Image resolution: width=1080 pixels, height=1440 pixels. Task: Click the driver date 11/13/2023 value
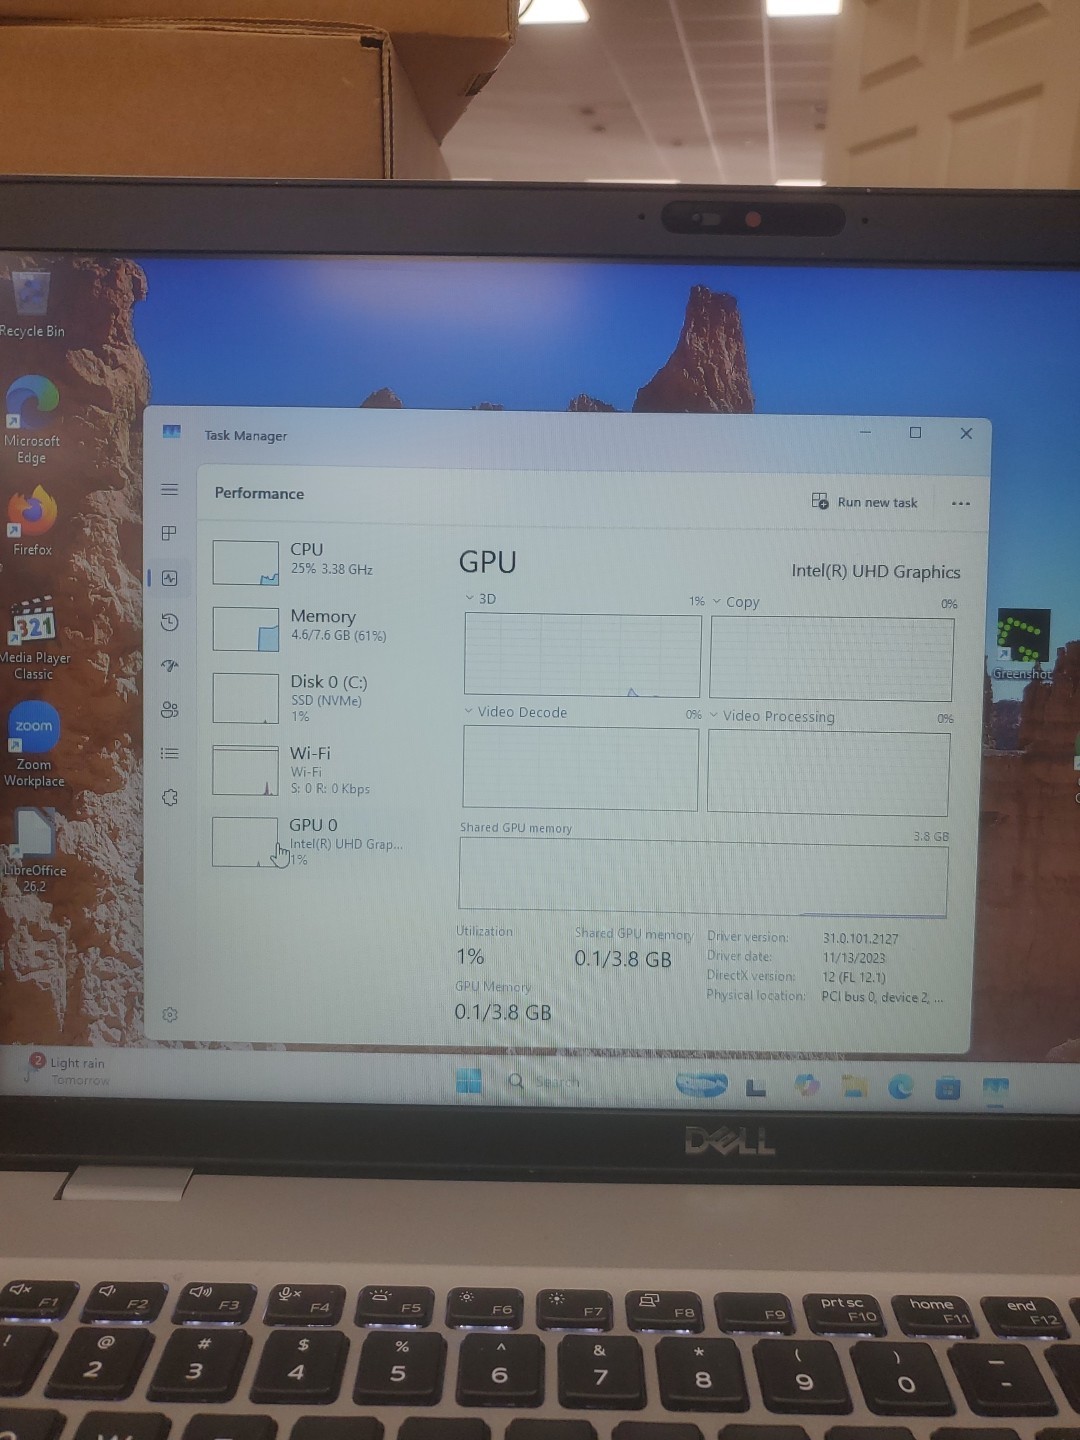point(854,958)
